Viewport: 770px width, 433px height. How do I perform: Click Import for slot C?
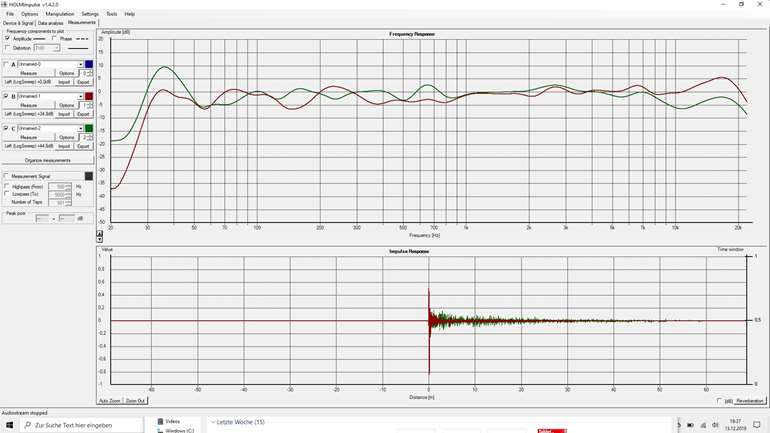(64, 146)
